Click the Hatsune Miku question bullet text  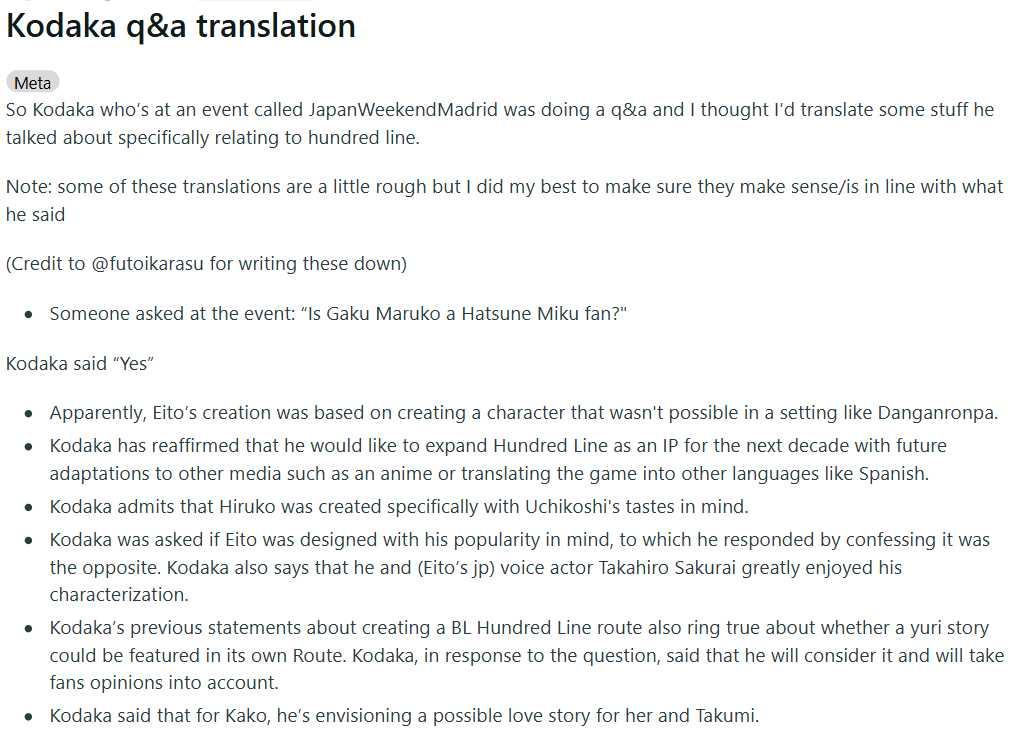coord(338,314)
